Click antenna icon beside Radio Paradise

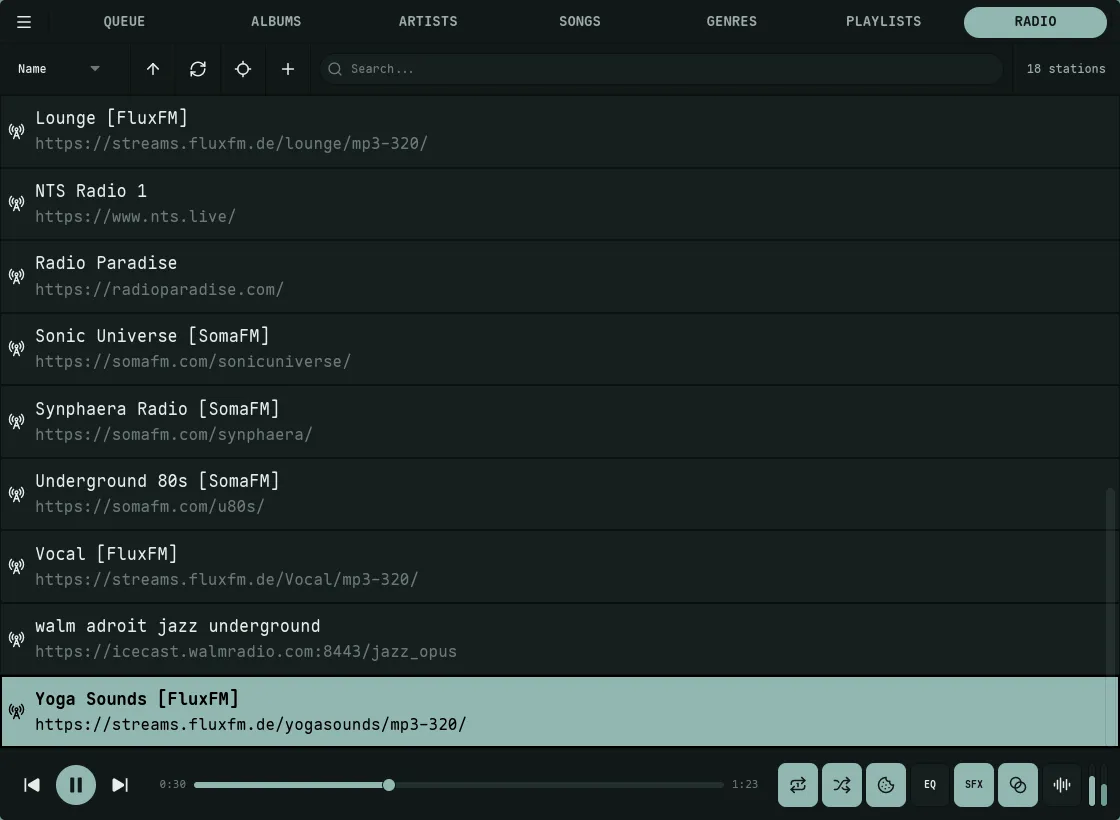point(16,276)
